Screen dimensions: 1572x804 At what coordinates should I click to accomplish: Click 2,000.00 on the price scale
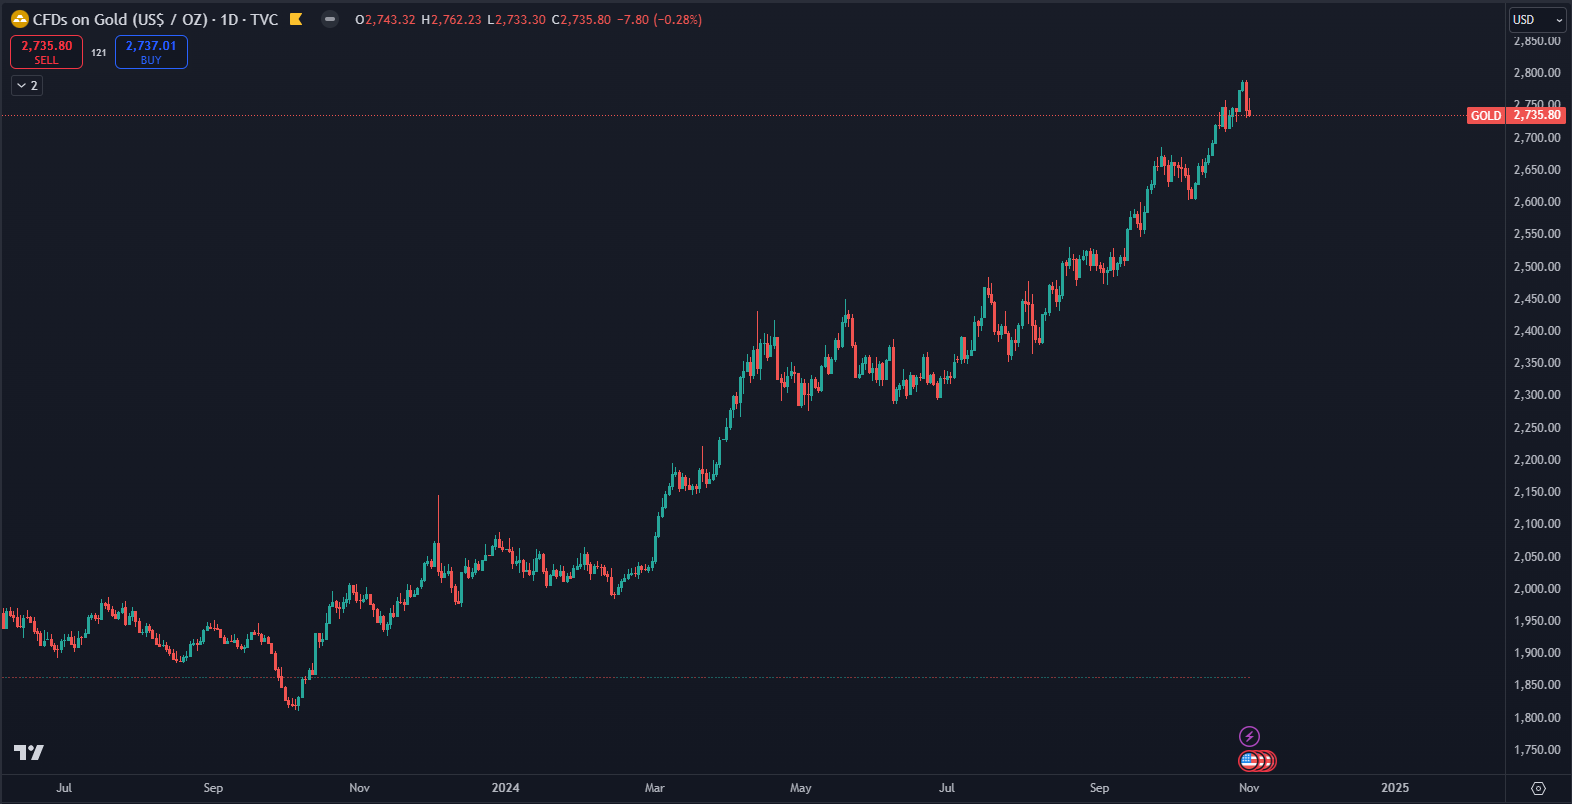tap(1537, 589)
